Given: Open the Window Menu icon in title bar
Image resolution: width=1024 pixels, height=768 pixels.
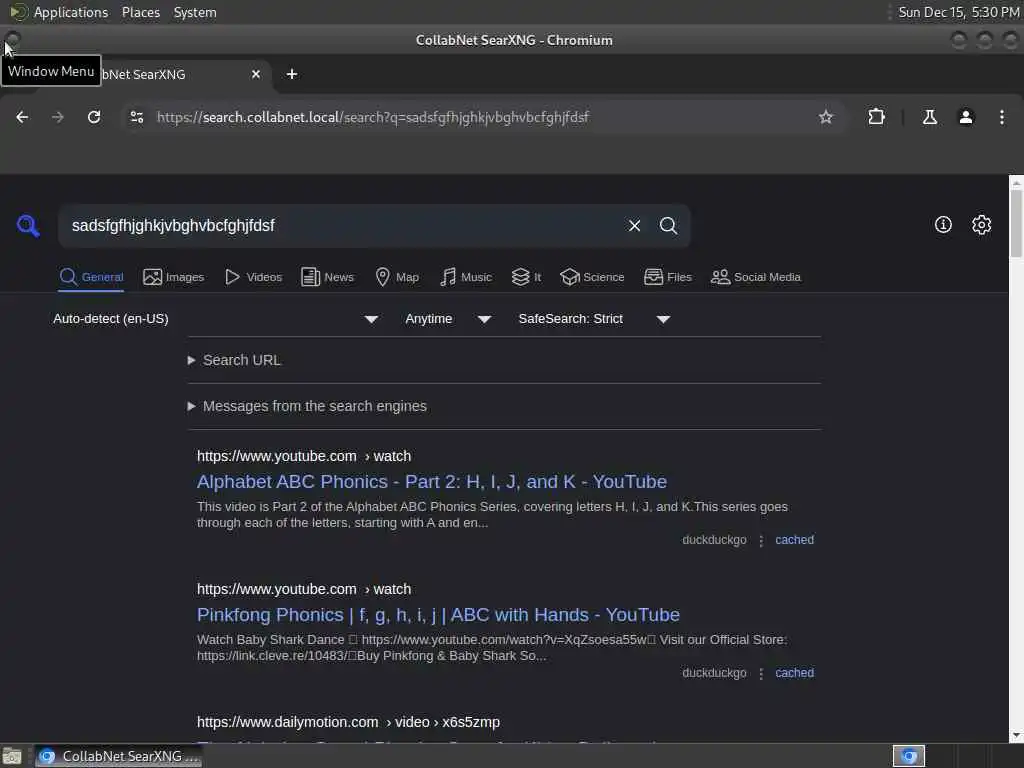Looking at the screenshot, I should 12,39.
